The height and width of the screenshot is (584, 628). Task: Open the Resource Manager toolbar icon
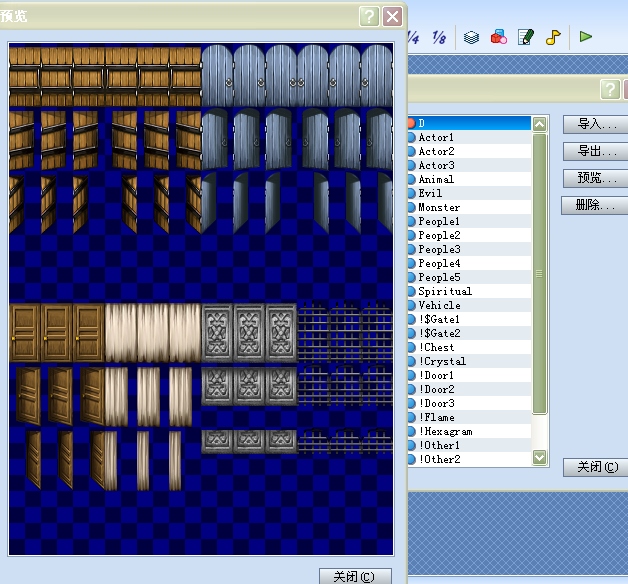coord(499,37)
